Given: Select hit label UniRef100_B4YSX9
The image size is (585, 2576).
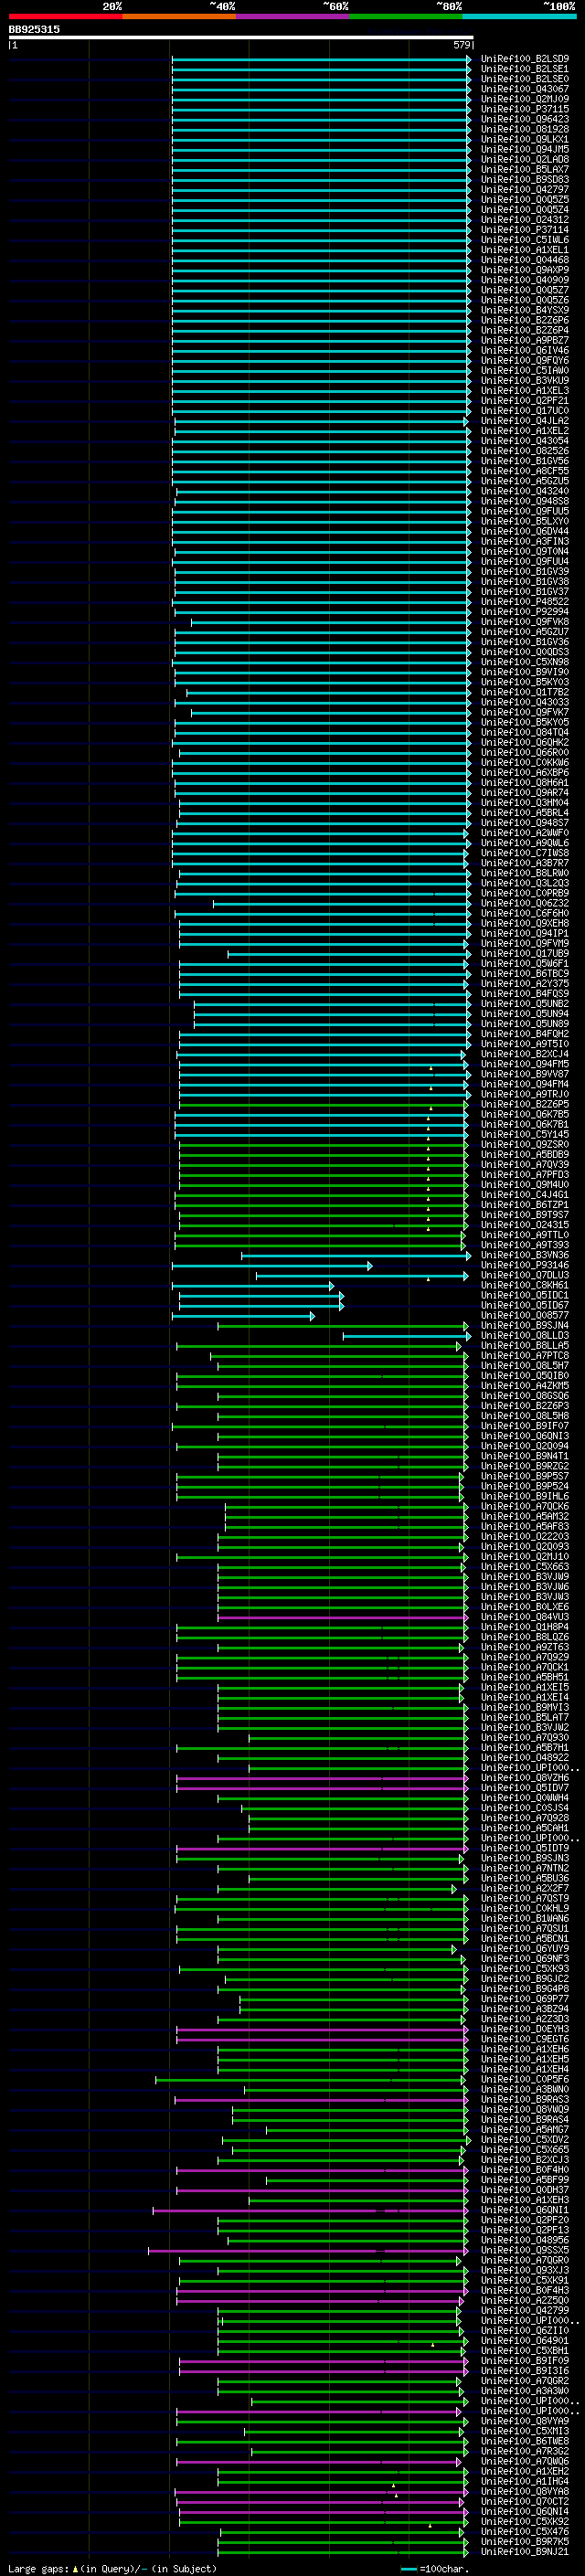Looking at the screenshot, I should (x=525, y=310).
